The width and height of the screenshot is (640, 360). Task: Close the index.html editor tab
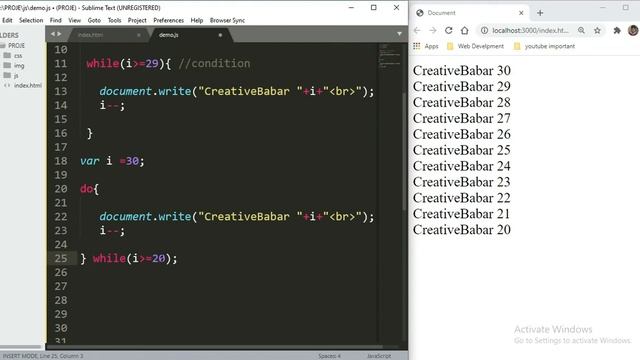click(x=139, y=35)
